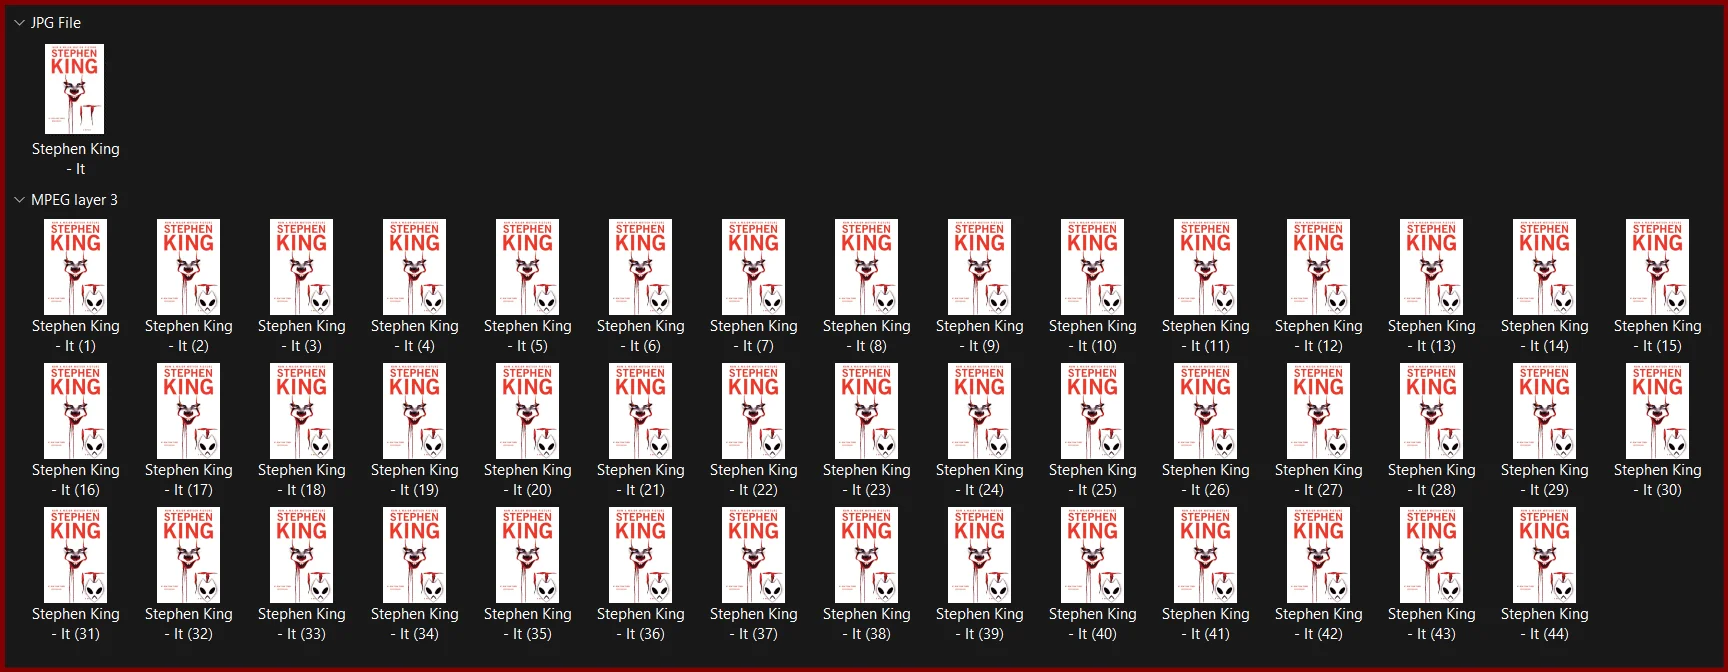1728x672 pixels.
Task: Pick the Stephen King - It (7) track
Action: (753, 267)
